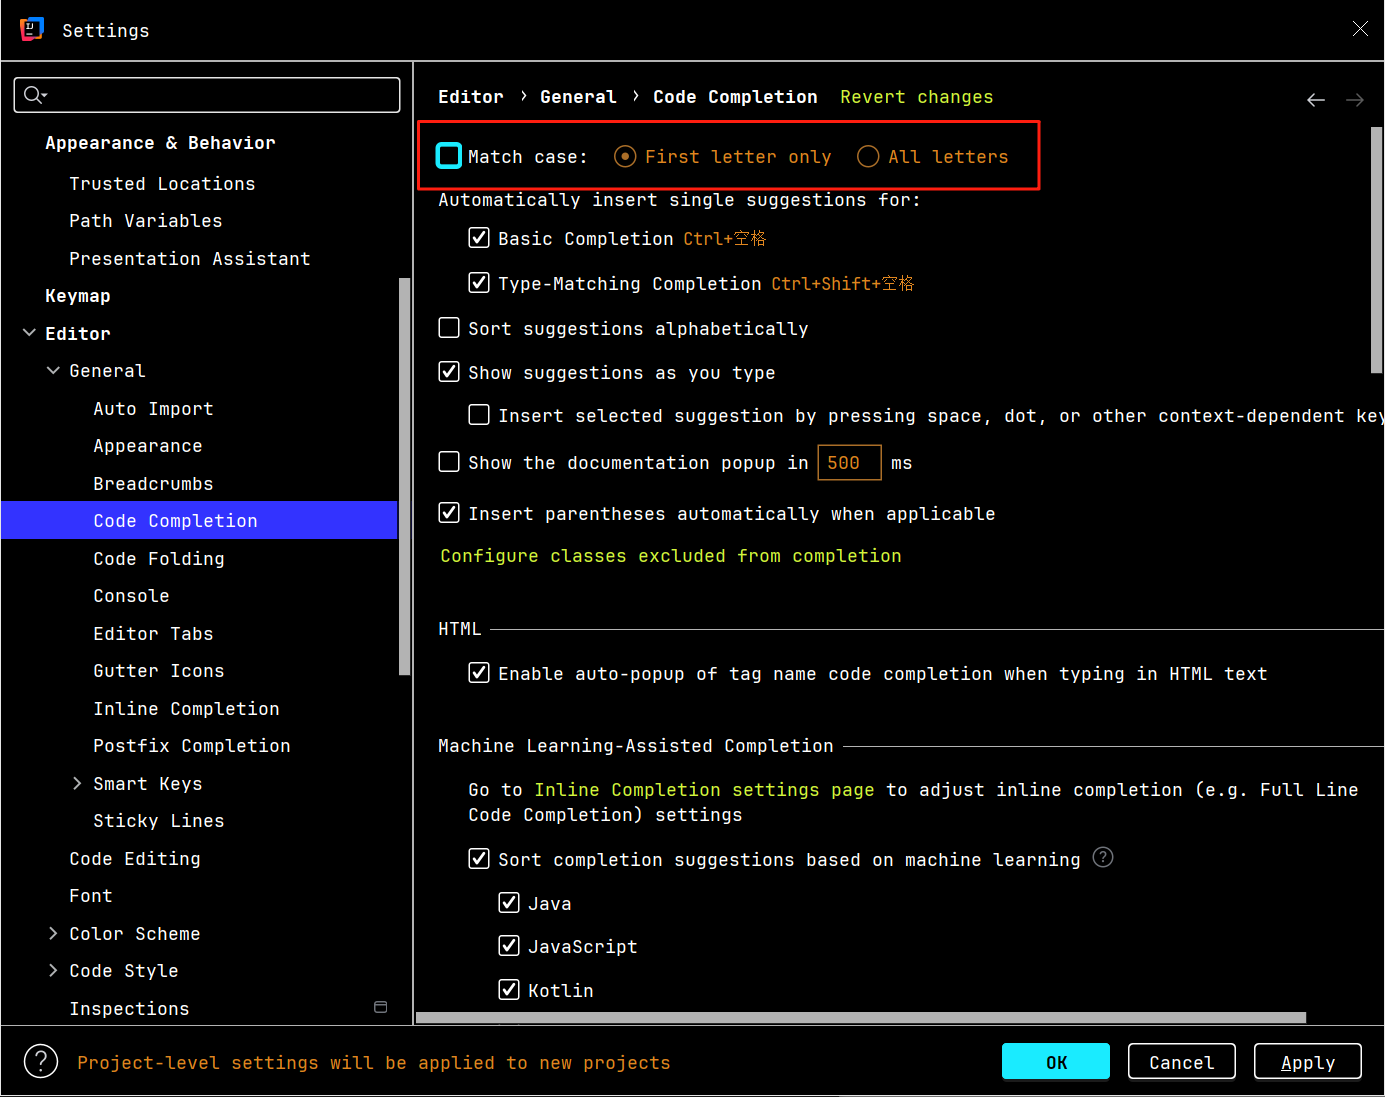Expand the Color Scheme node
Screen dimensions: 1385x1097
(53, 933)
